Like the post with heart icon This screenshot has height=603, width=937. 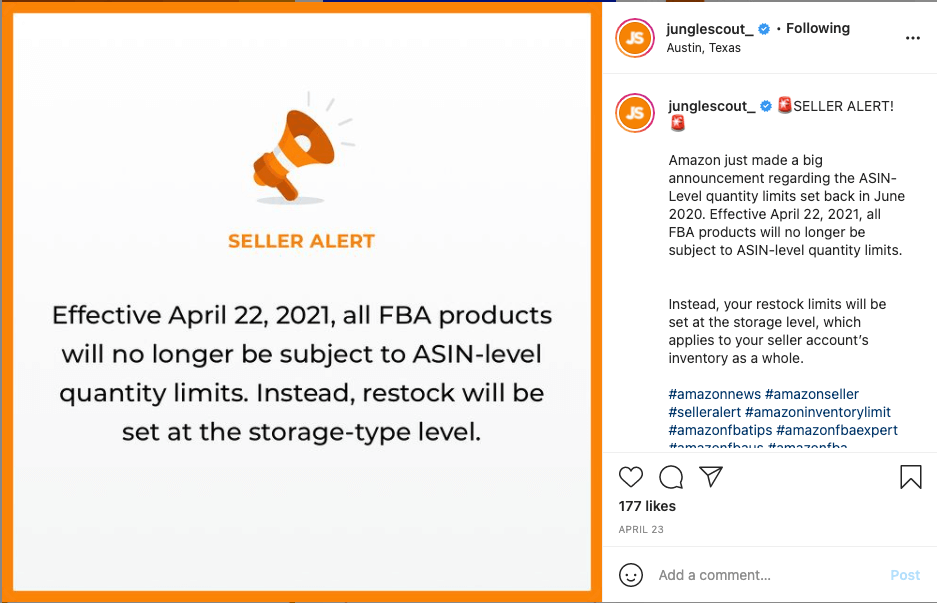[x=630, y=477]
